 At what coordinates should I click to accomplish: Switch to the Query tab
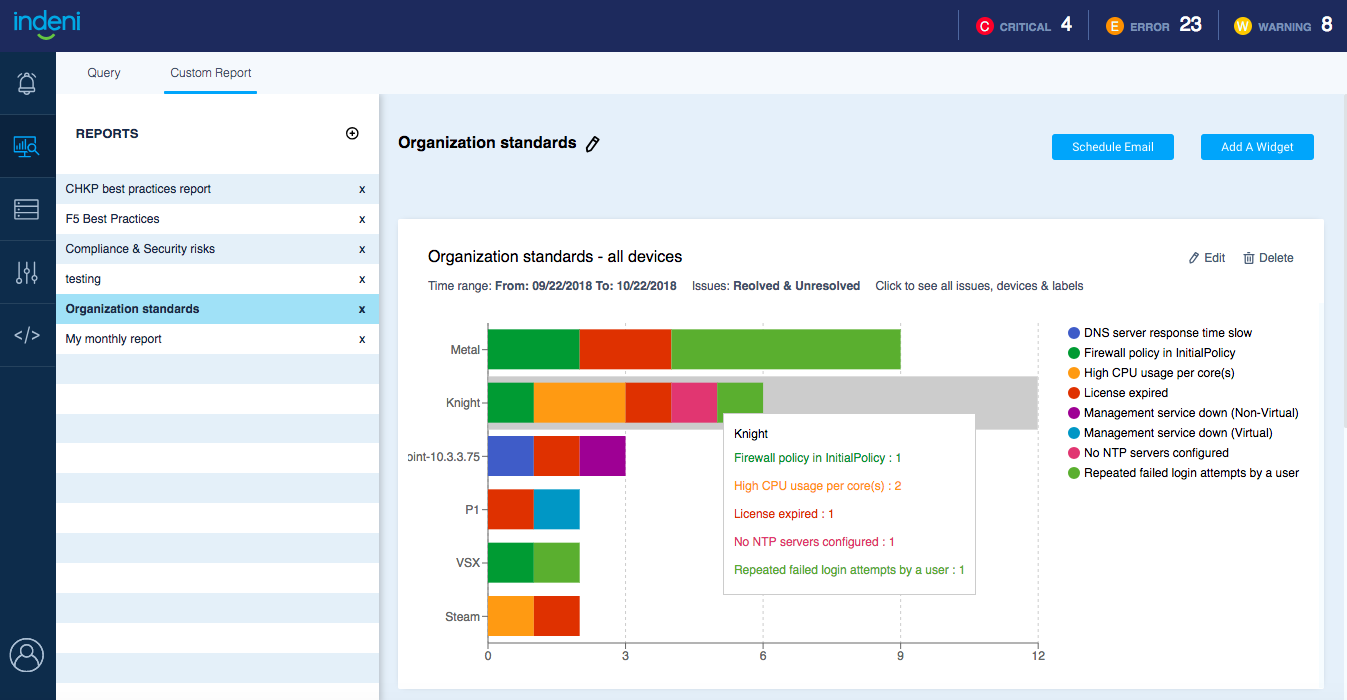(x=104, y=73)
